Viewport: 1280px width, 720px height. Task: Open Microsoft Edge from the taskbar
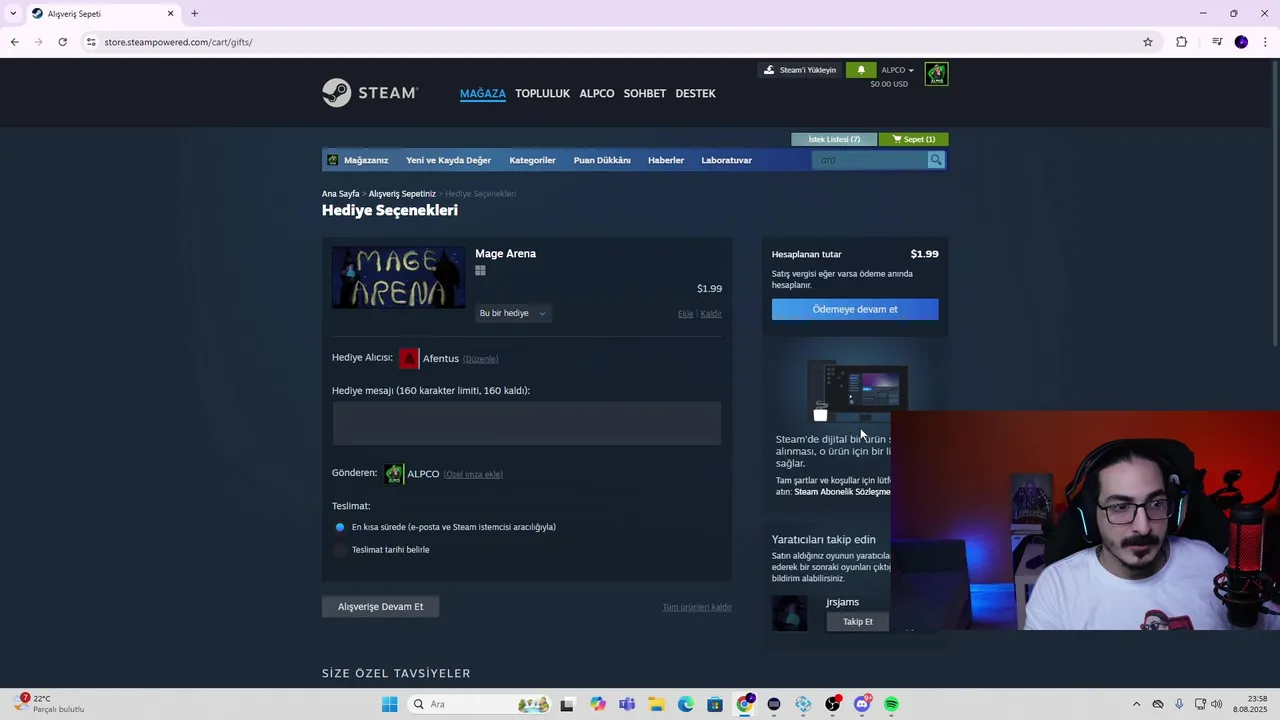click(x=686, y=704)
